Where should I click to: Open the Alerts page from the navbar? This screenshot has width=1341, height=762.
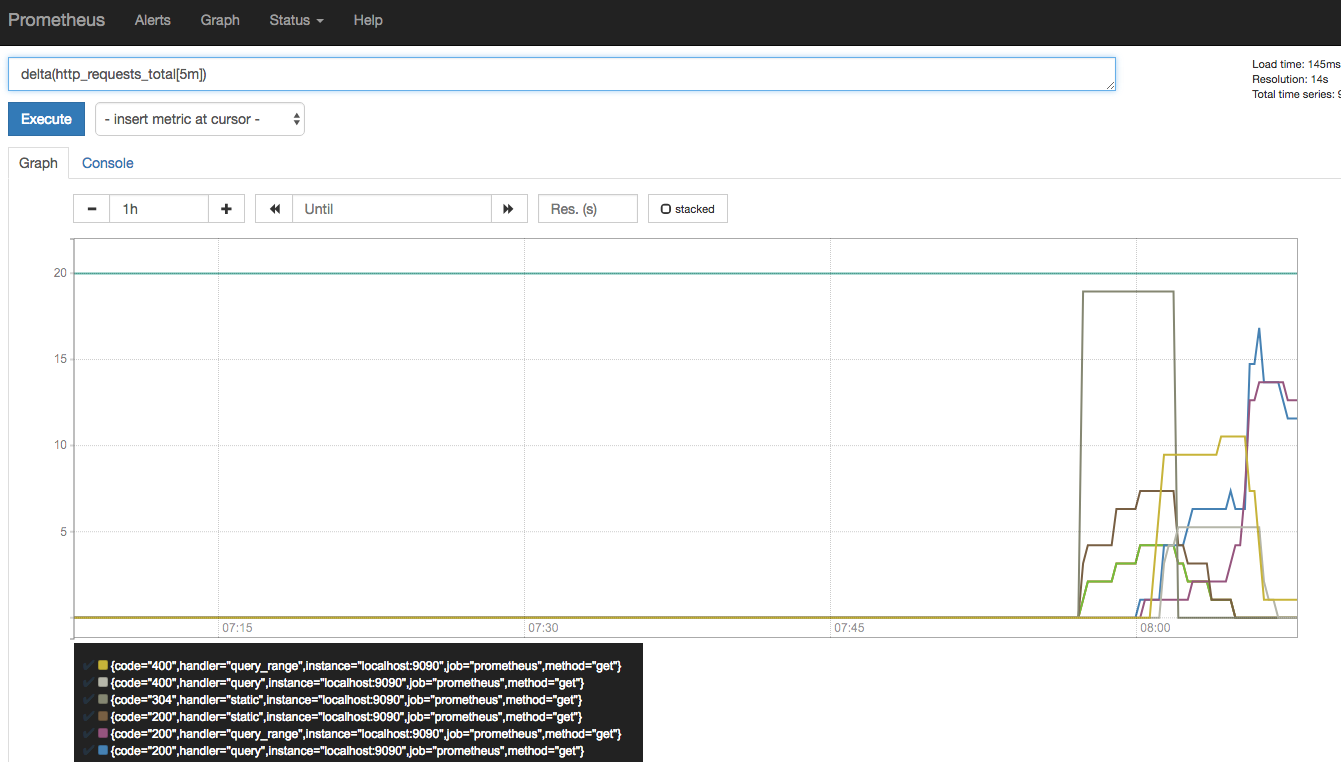(x=152, y=20)
